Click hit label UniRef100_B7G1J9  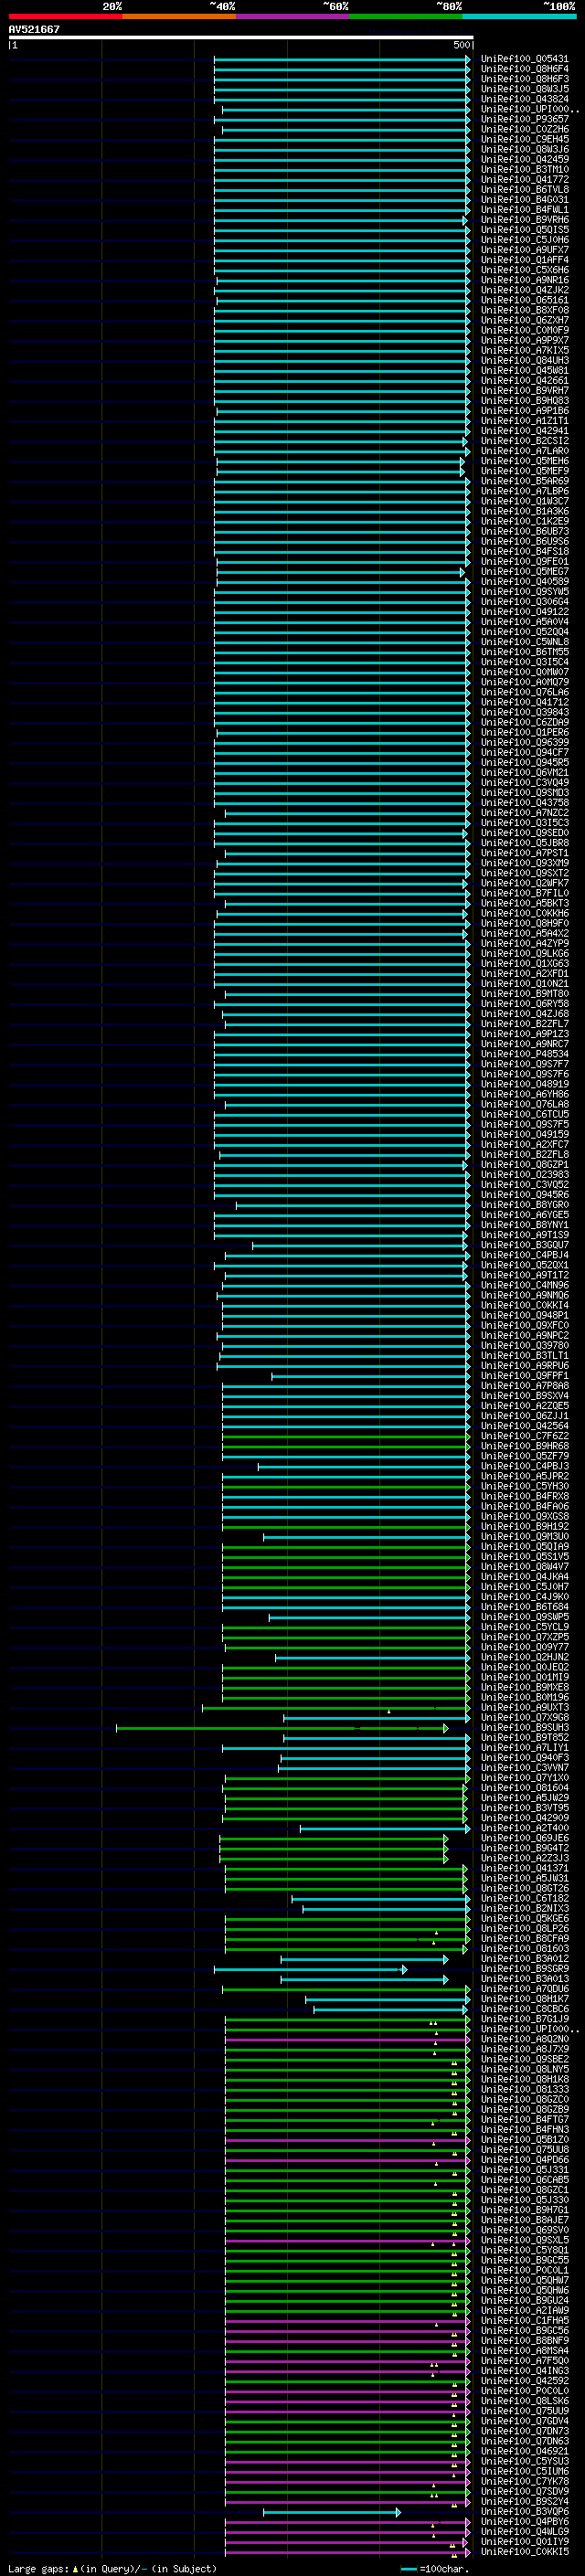coord(524,2019)
